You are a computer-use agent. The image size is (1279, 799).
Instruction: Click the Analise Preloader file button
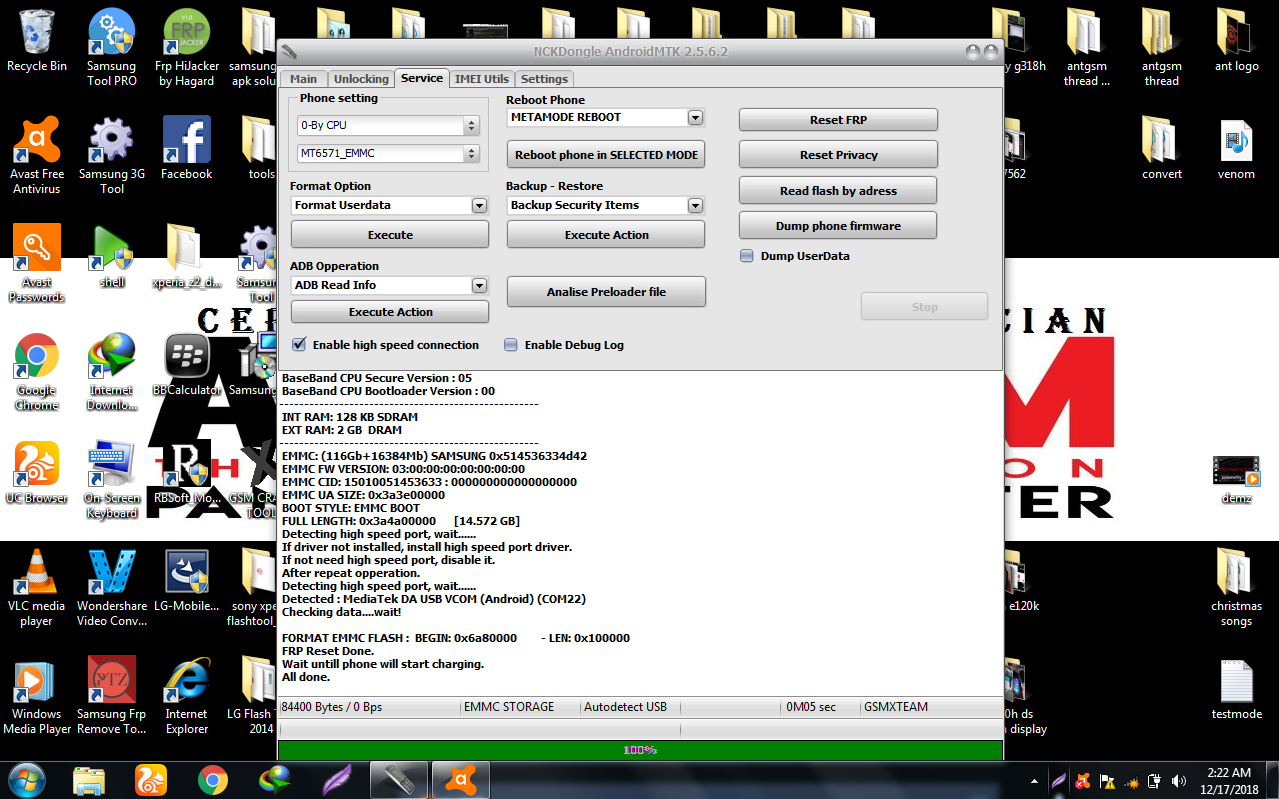pos(606,292)
